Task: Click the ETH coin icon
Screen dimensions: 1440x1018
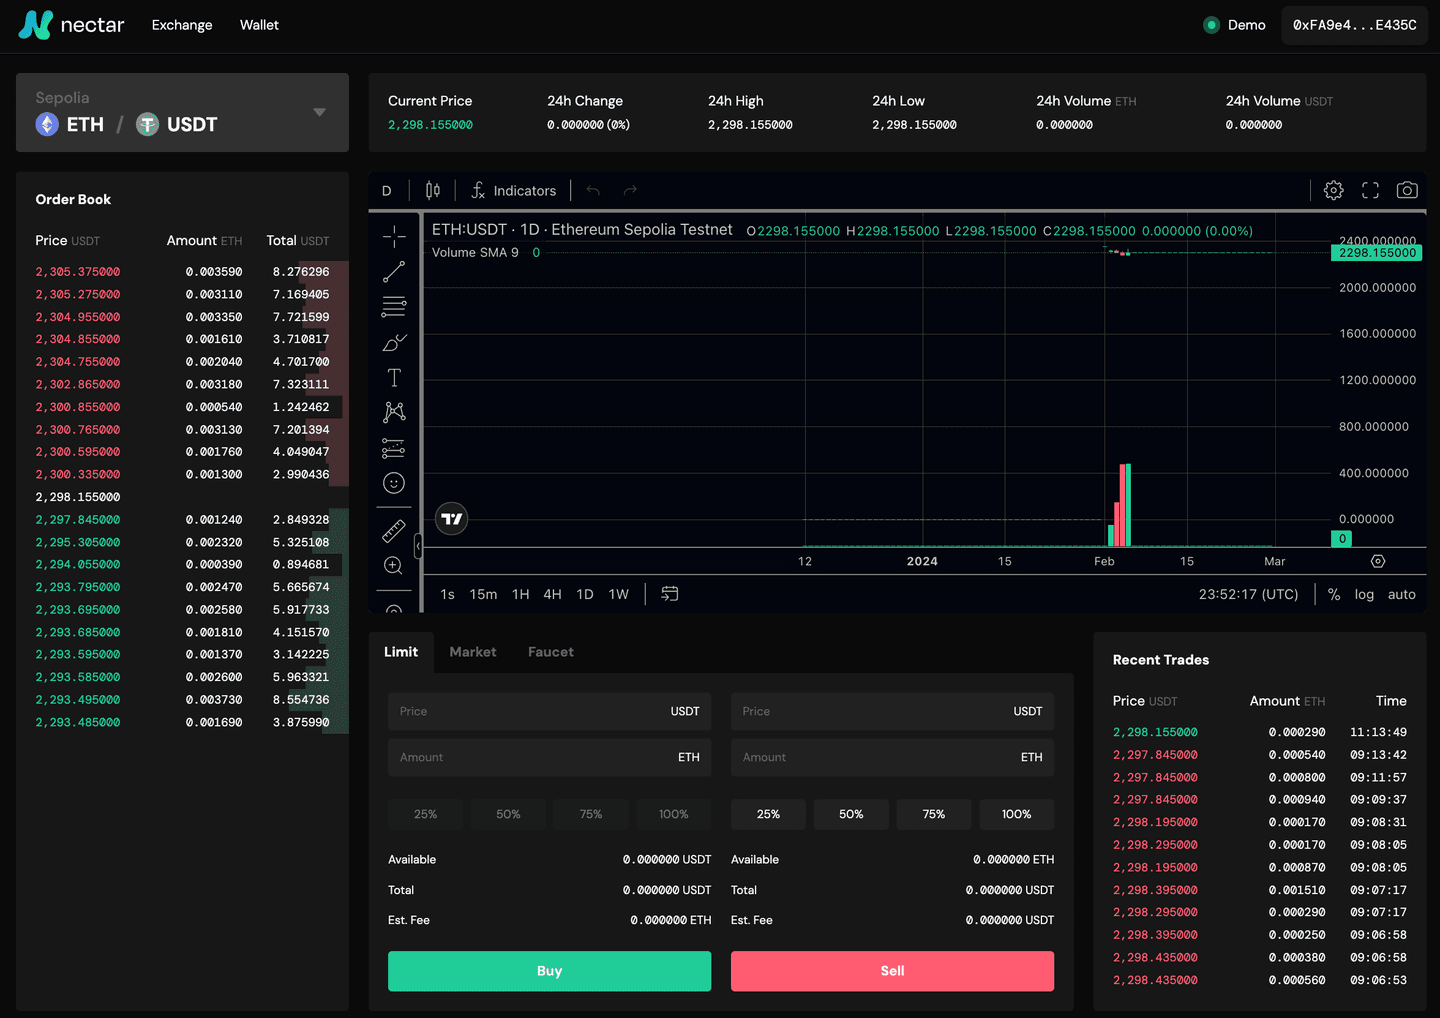Action: [x=47, y=124]
